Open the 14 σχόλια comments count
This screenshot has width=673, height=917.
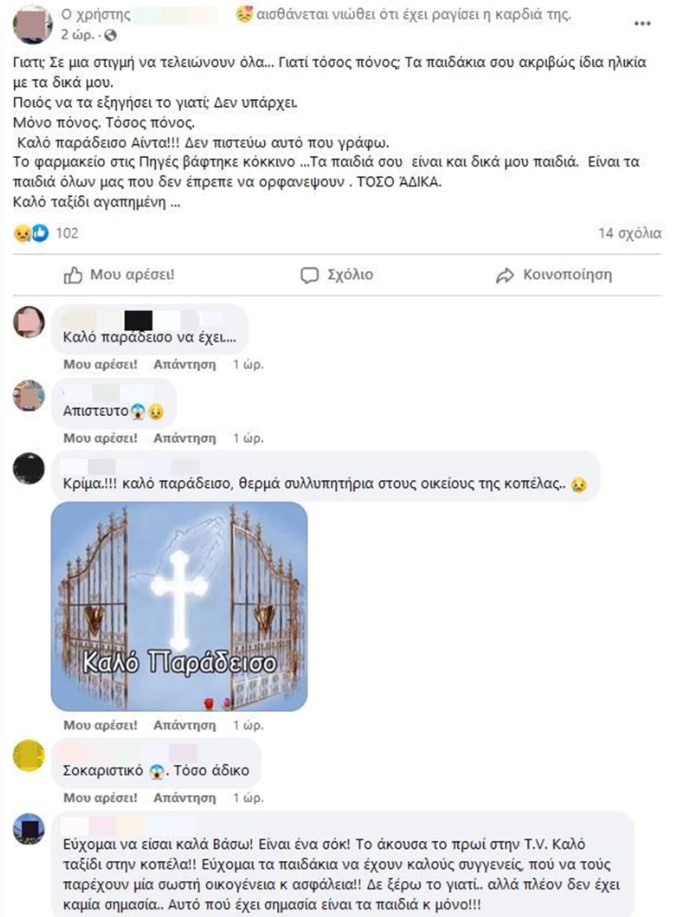tap(630, 233)
